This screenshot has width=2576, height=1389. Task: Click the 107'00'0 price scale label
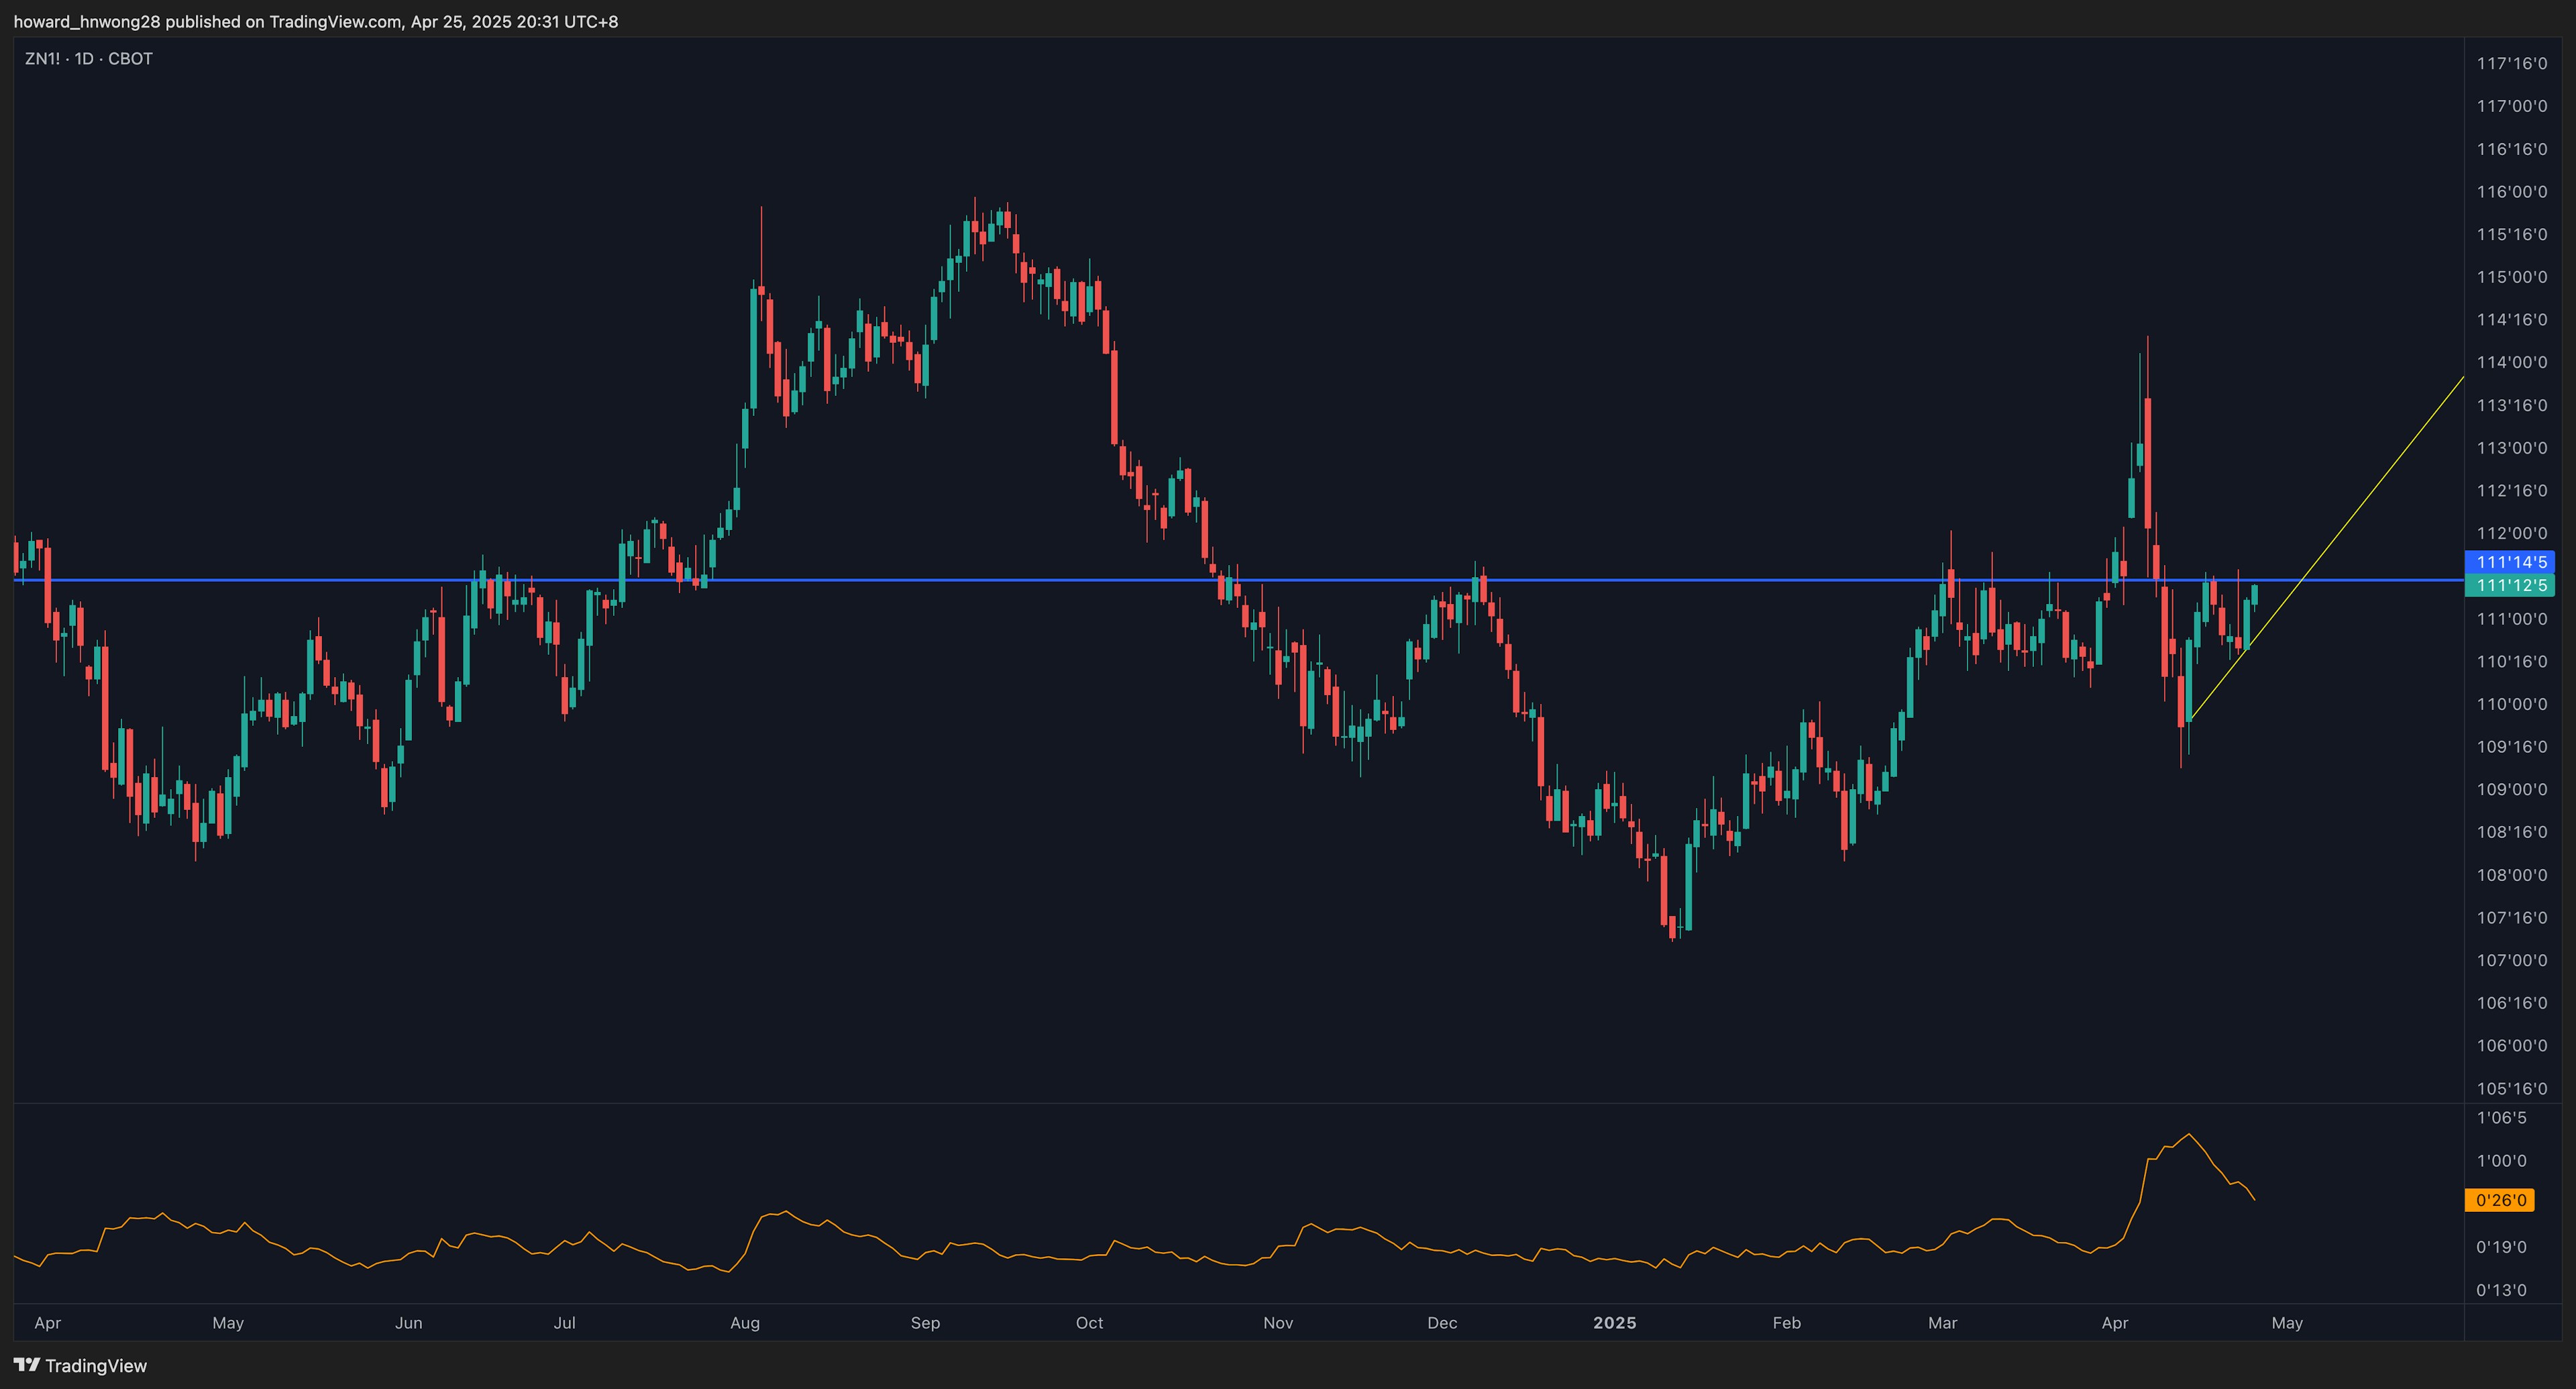coord(2511,961)
